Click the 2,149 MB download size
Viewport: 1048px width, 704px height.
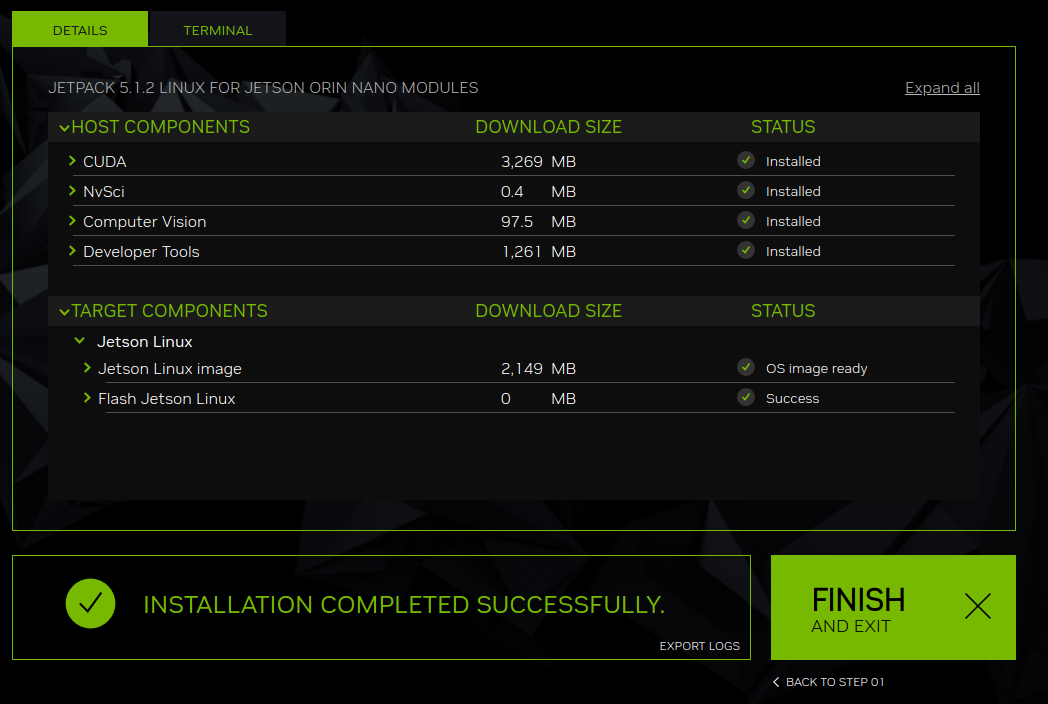(538, 369)
